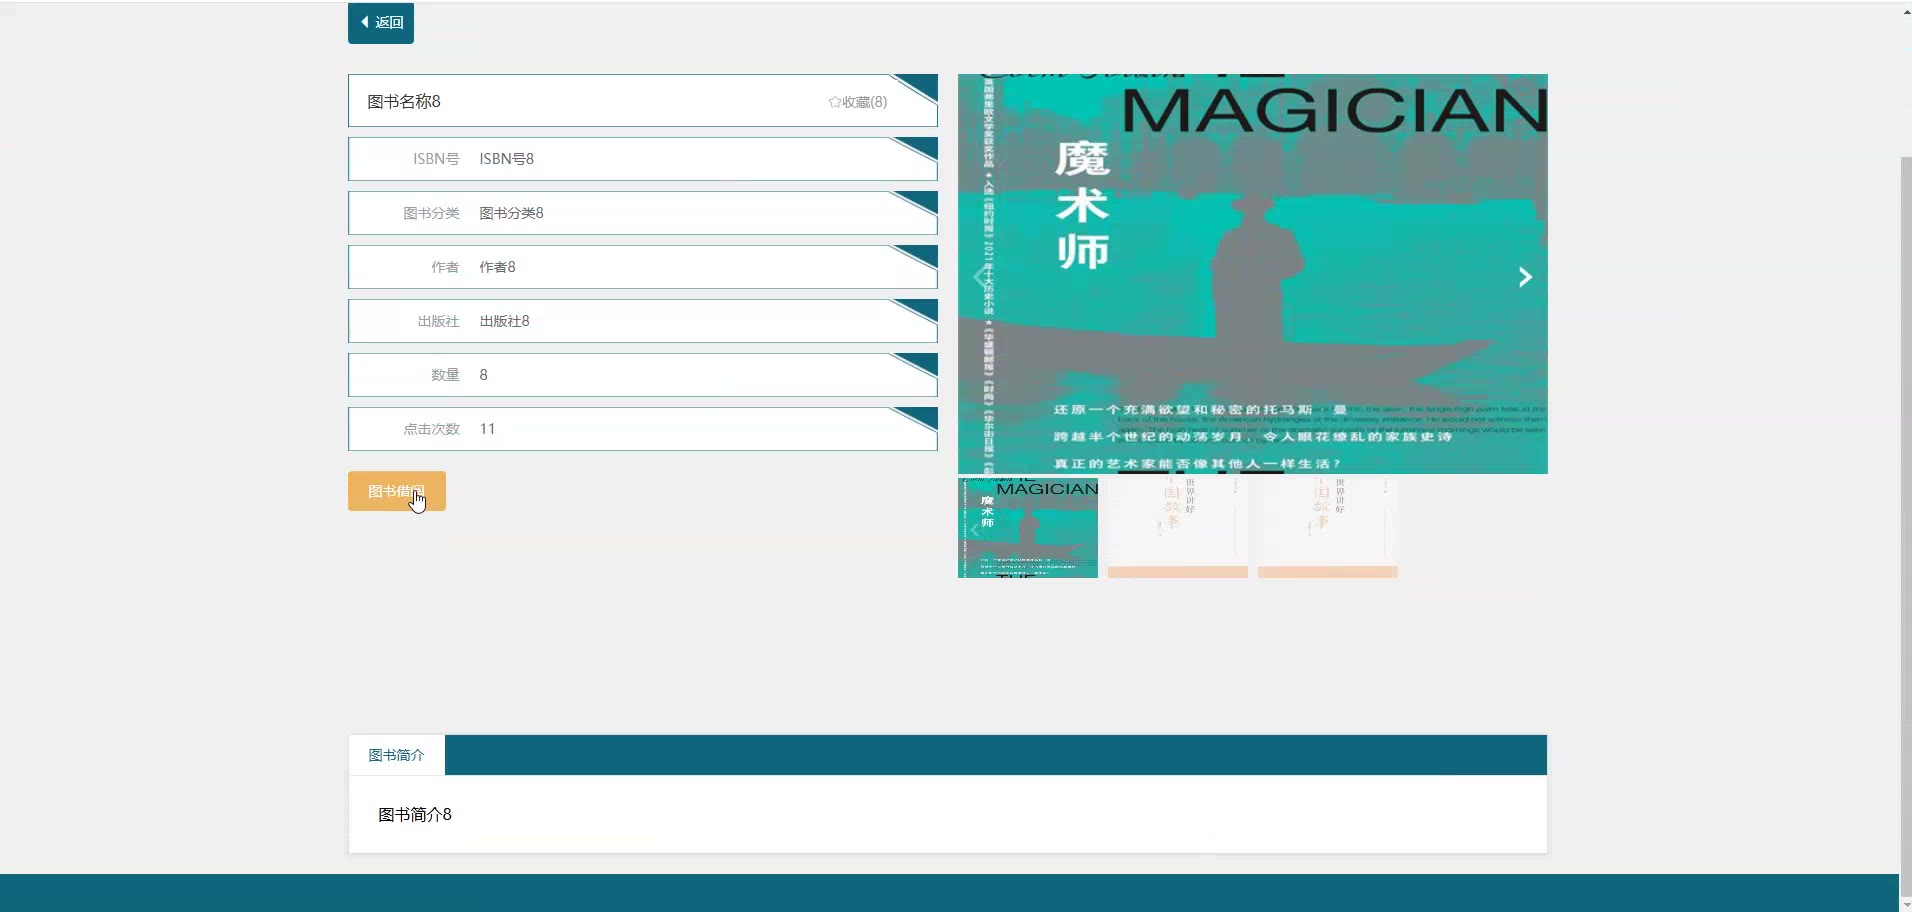Screen dimensions: 1912x912
Task: Click the orange 图书借阅 borrow button
Action: 397,491
